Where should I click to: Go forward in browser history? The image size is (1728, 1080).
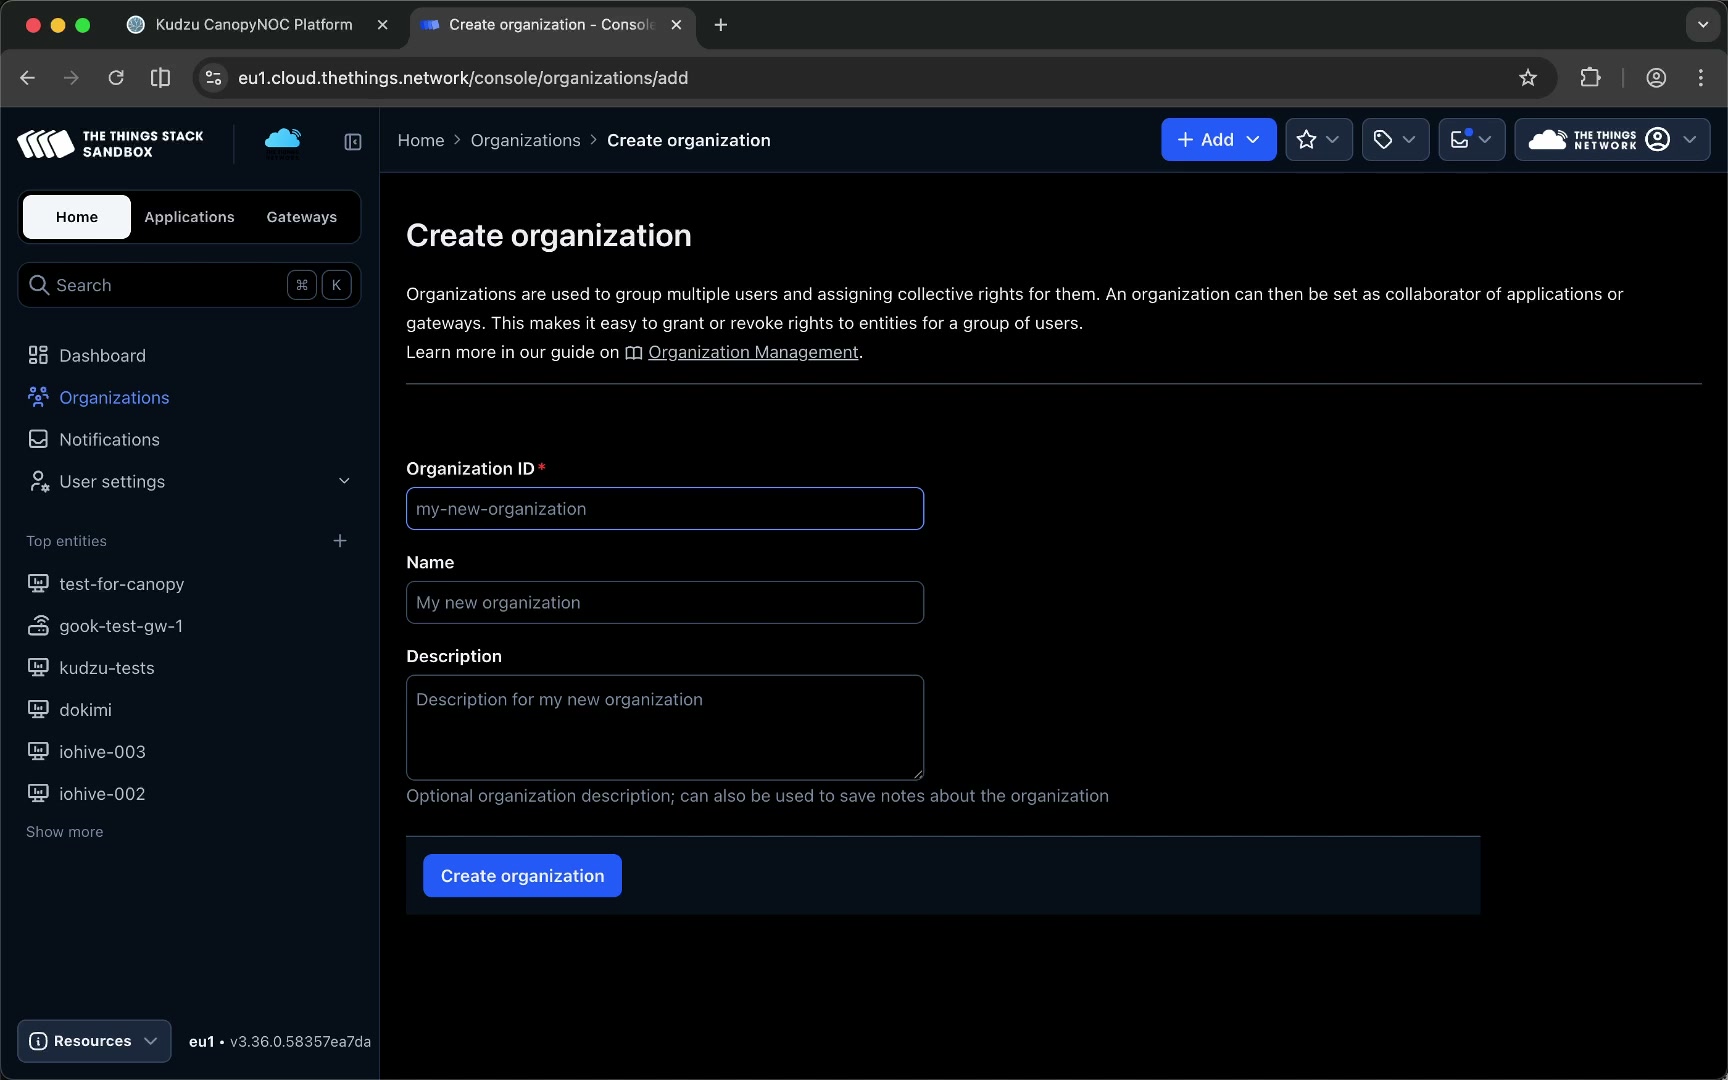tap(71, 78)
